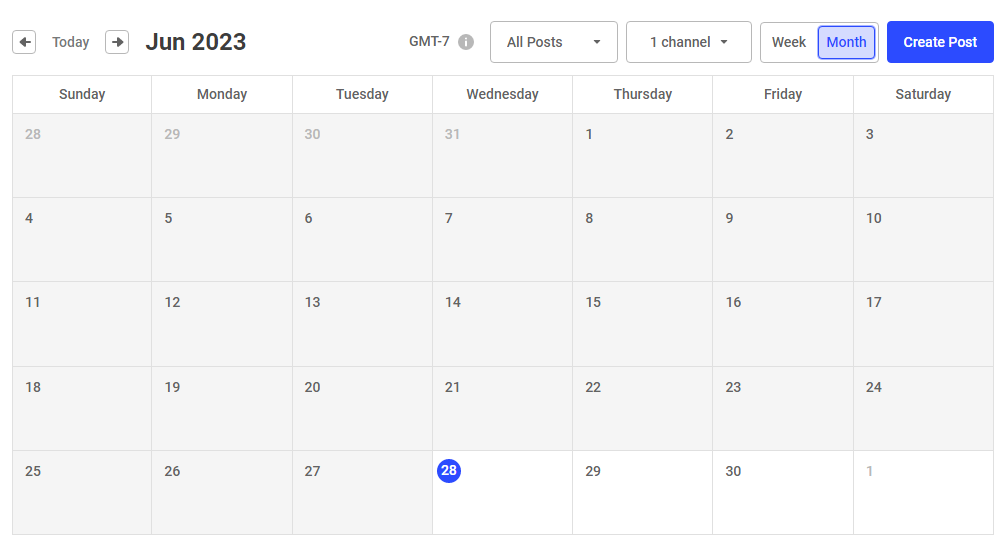Click the Create Post button
The height and width of the screenshot is (548, 1007).
coord(940,42)
